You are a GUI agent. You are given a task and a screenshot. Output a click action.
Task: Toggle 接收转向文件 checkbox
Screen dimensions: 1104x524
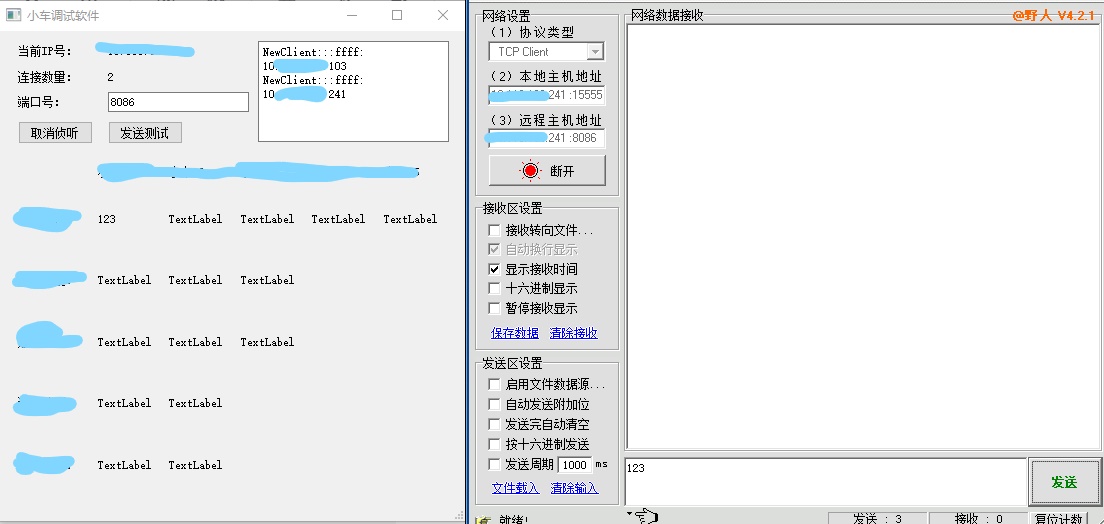pos(494,230)
